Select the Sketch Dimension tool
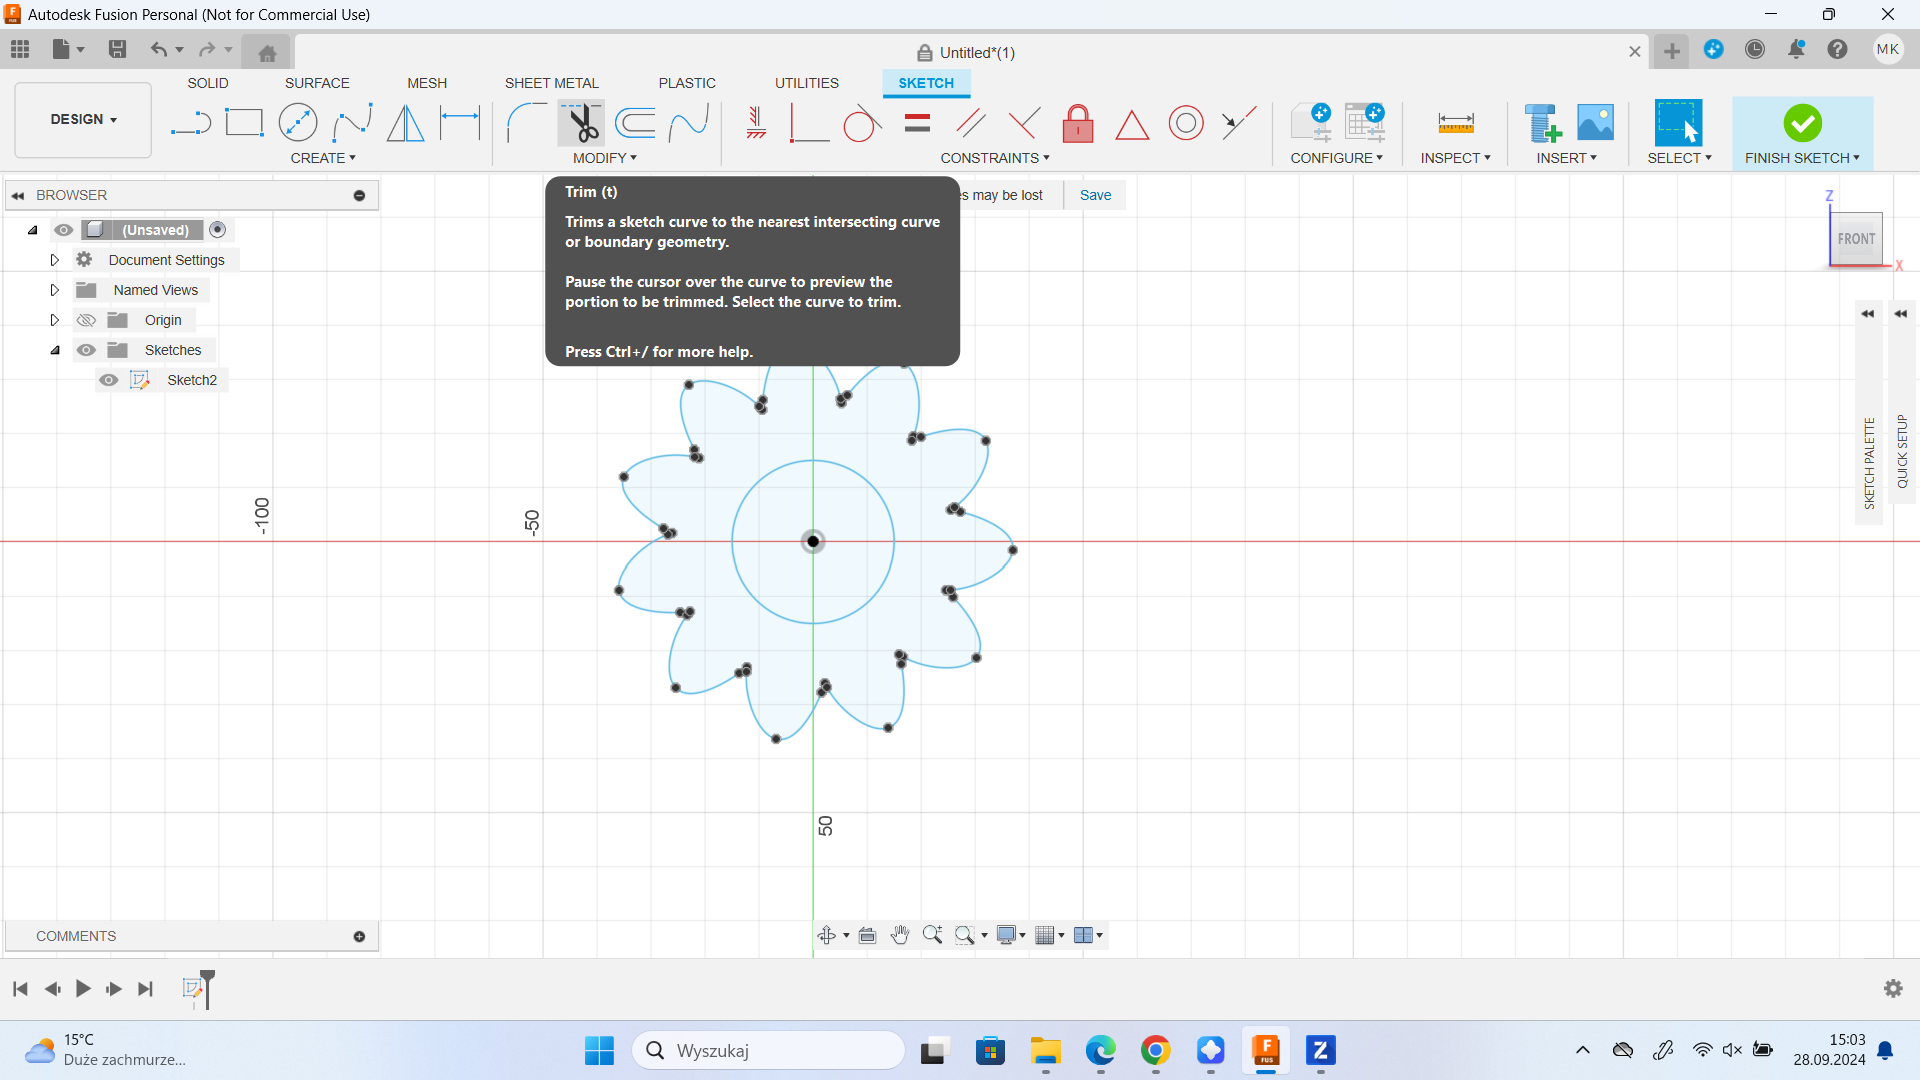The width and height of the screenshot is (1920, 1080). click(x=460, y=124)
